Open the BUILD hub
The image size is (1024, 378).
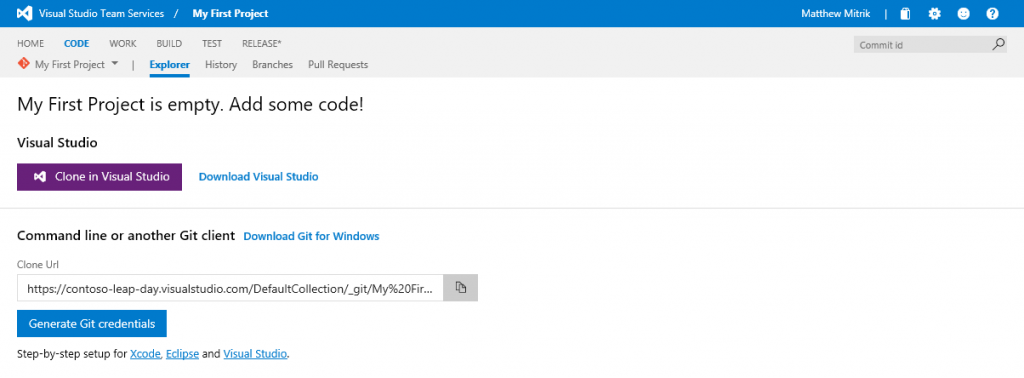point(169,44)
